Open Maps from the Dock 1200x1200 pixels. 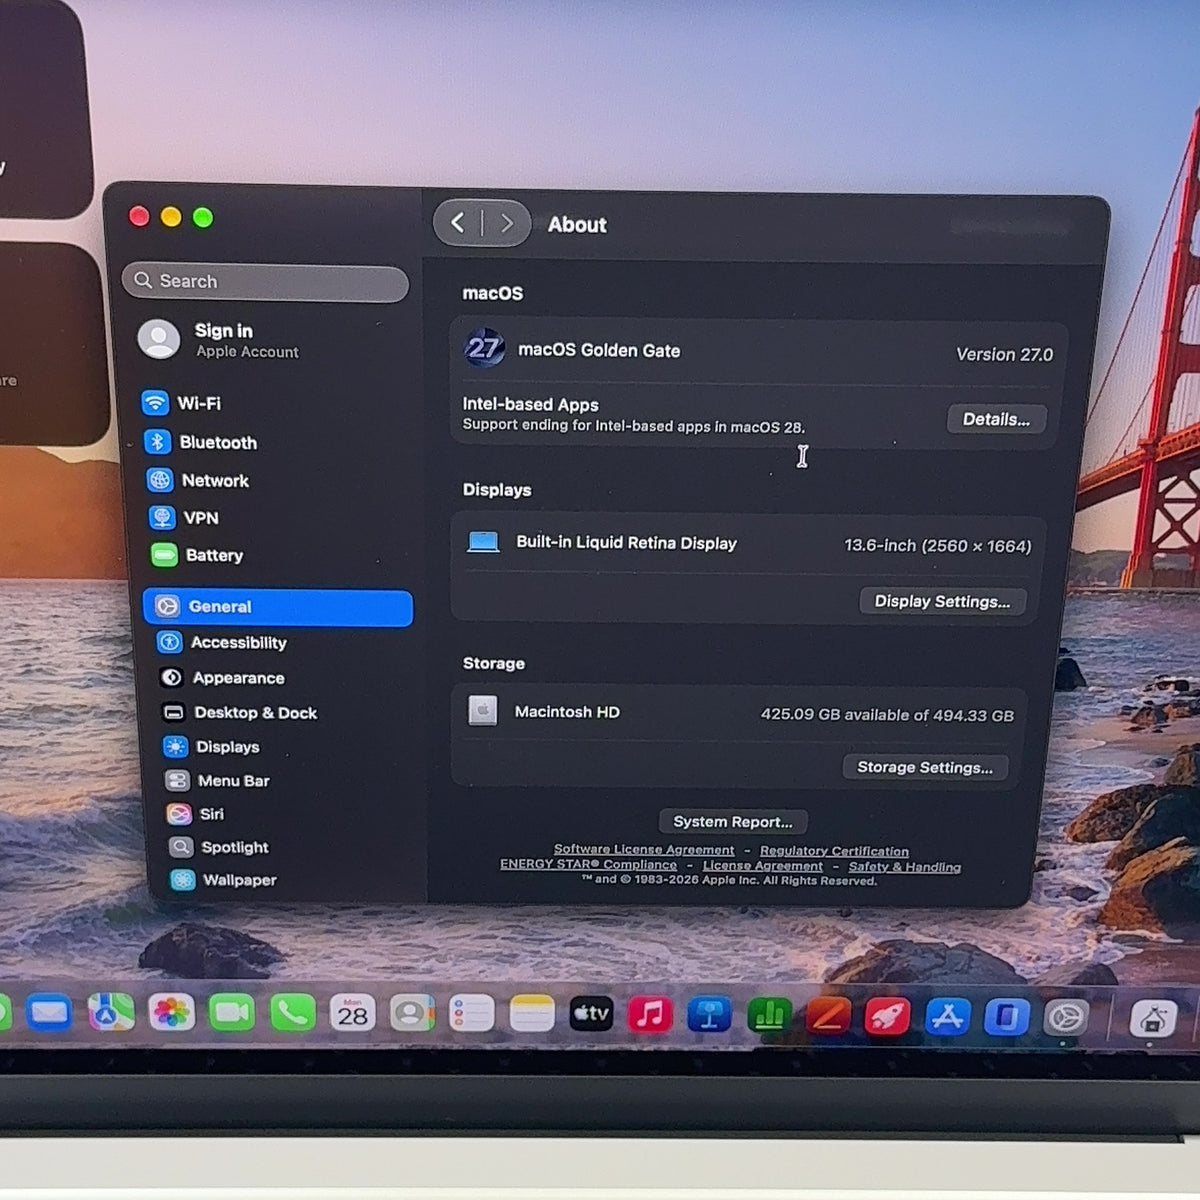tap(110, 1014)
